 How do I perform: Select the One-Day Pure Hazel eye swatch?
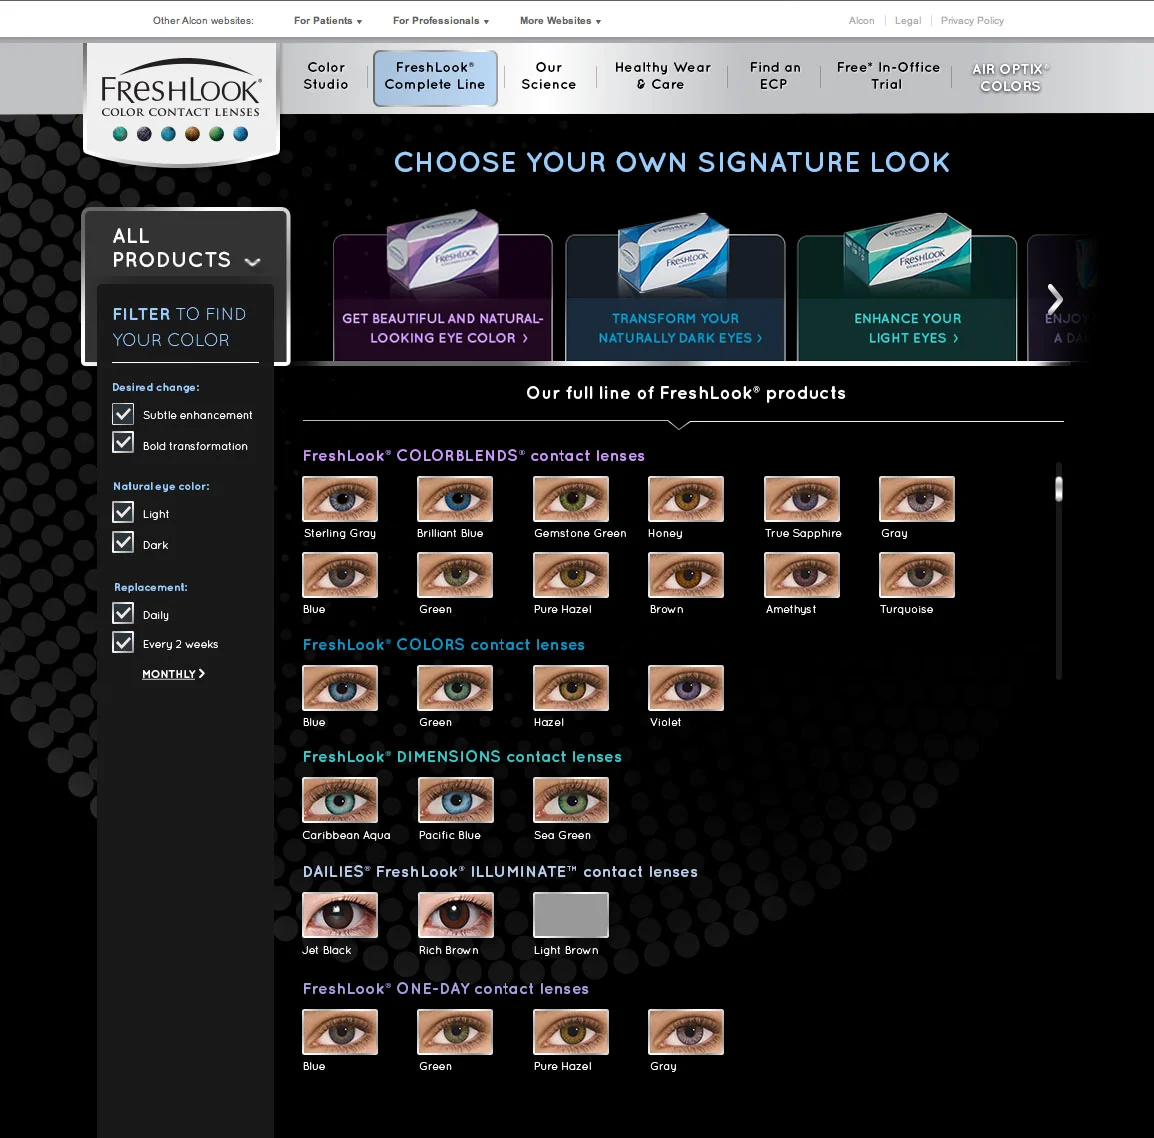pos(571,1032)
